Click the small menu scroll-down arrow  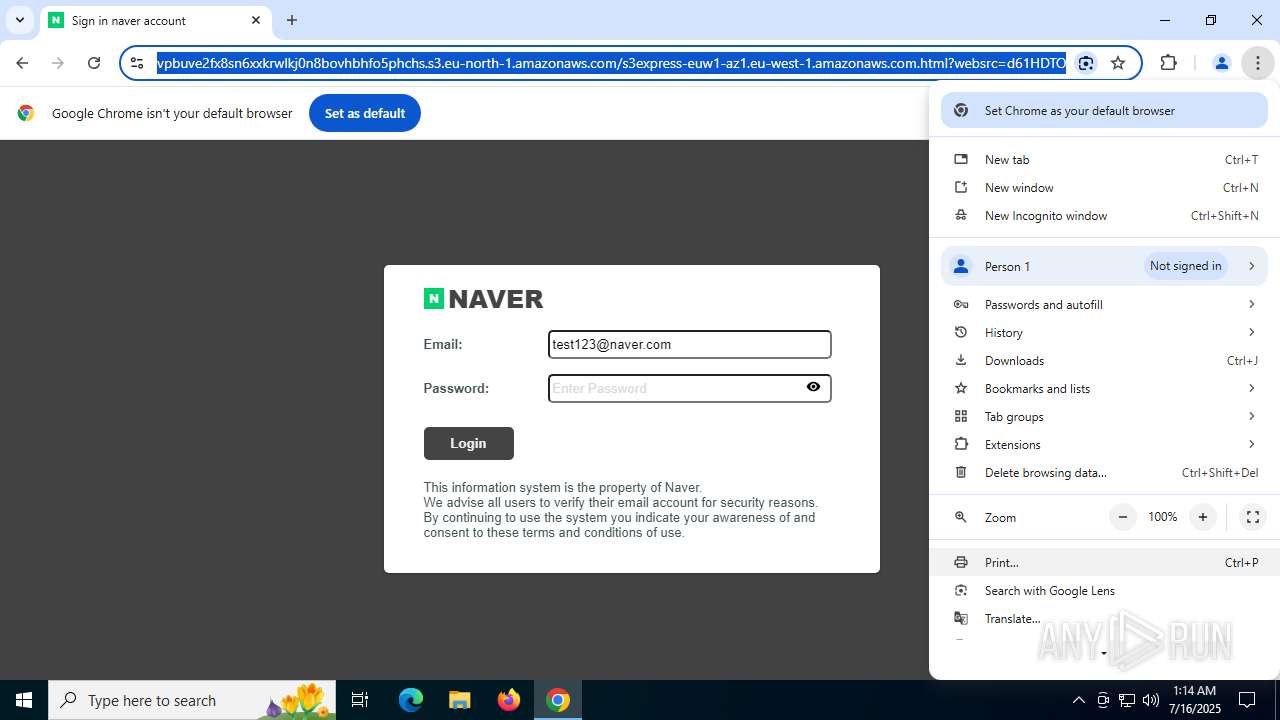[1104, 653]
